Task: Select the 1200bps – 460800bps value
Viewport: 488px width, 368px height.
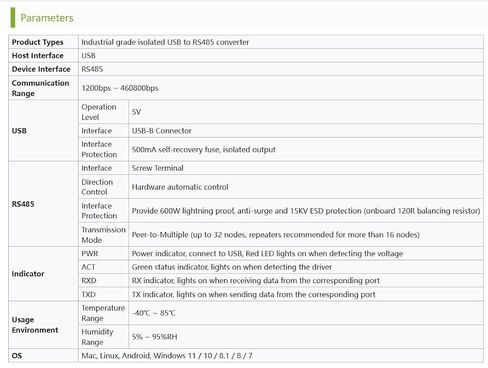Action: [x=120, y=88]
